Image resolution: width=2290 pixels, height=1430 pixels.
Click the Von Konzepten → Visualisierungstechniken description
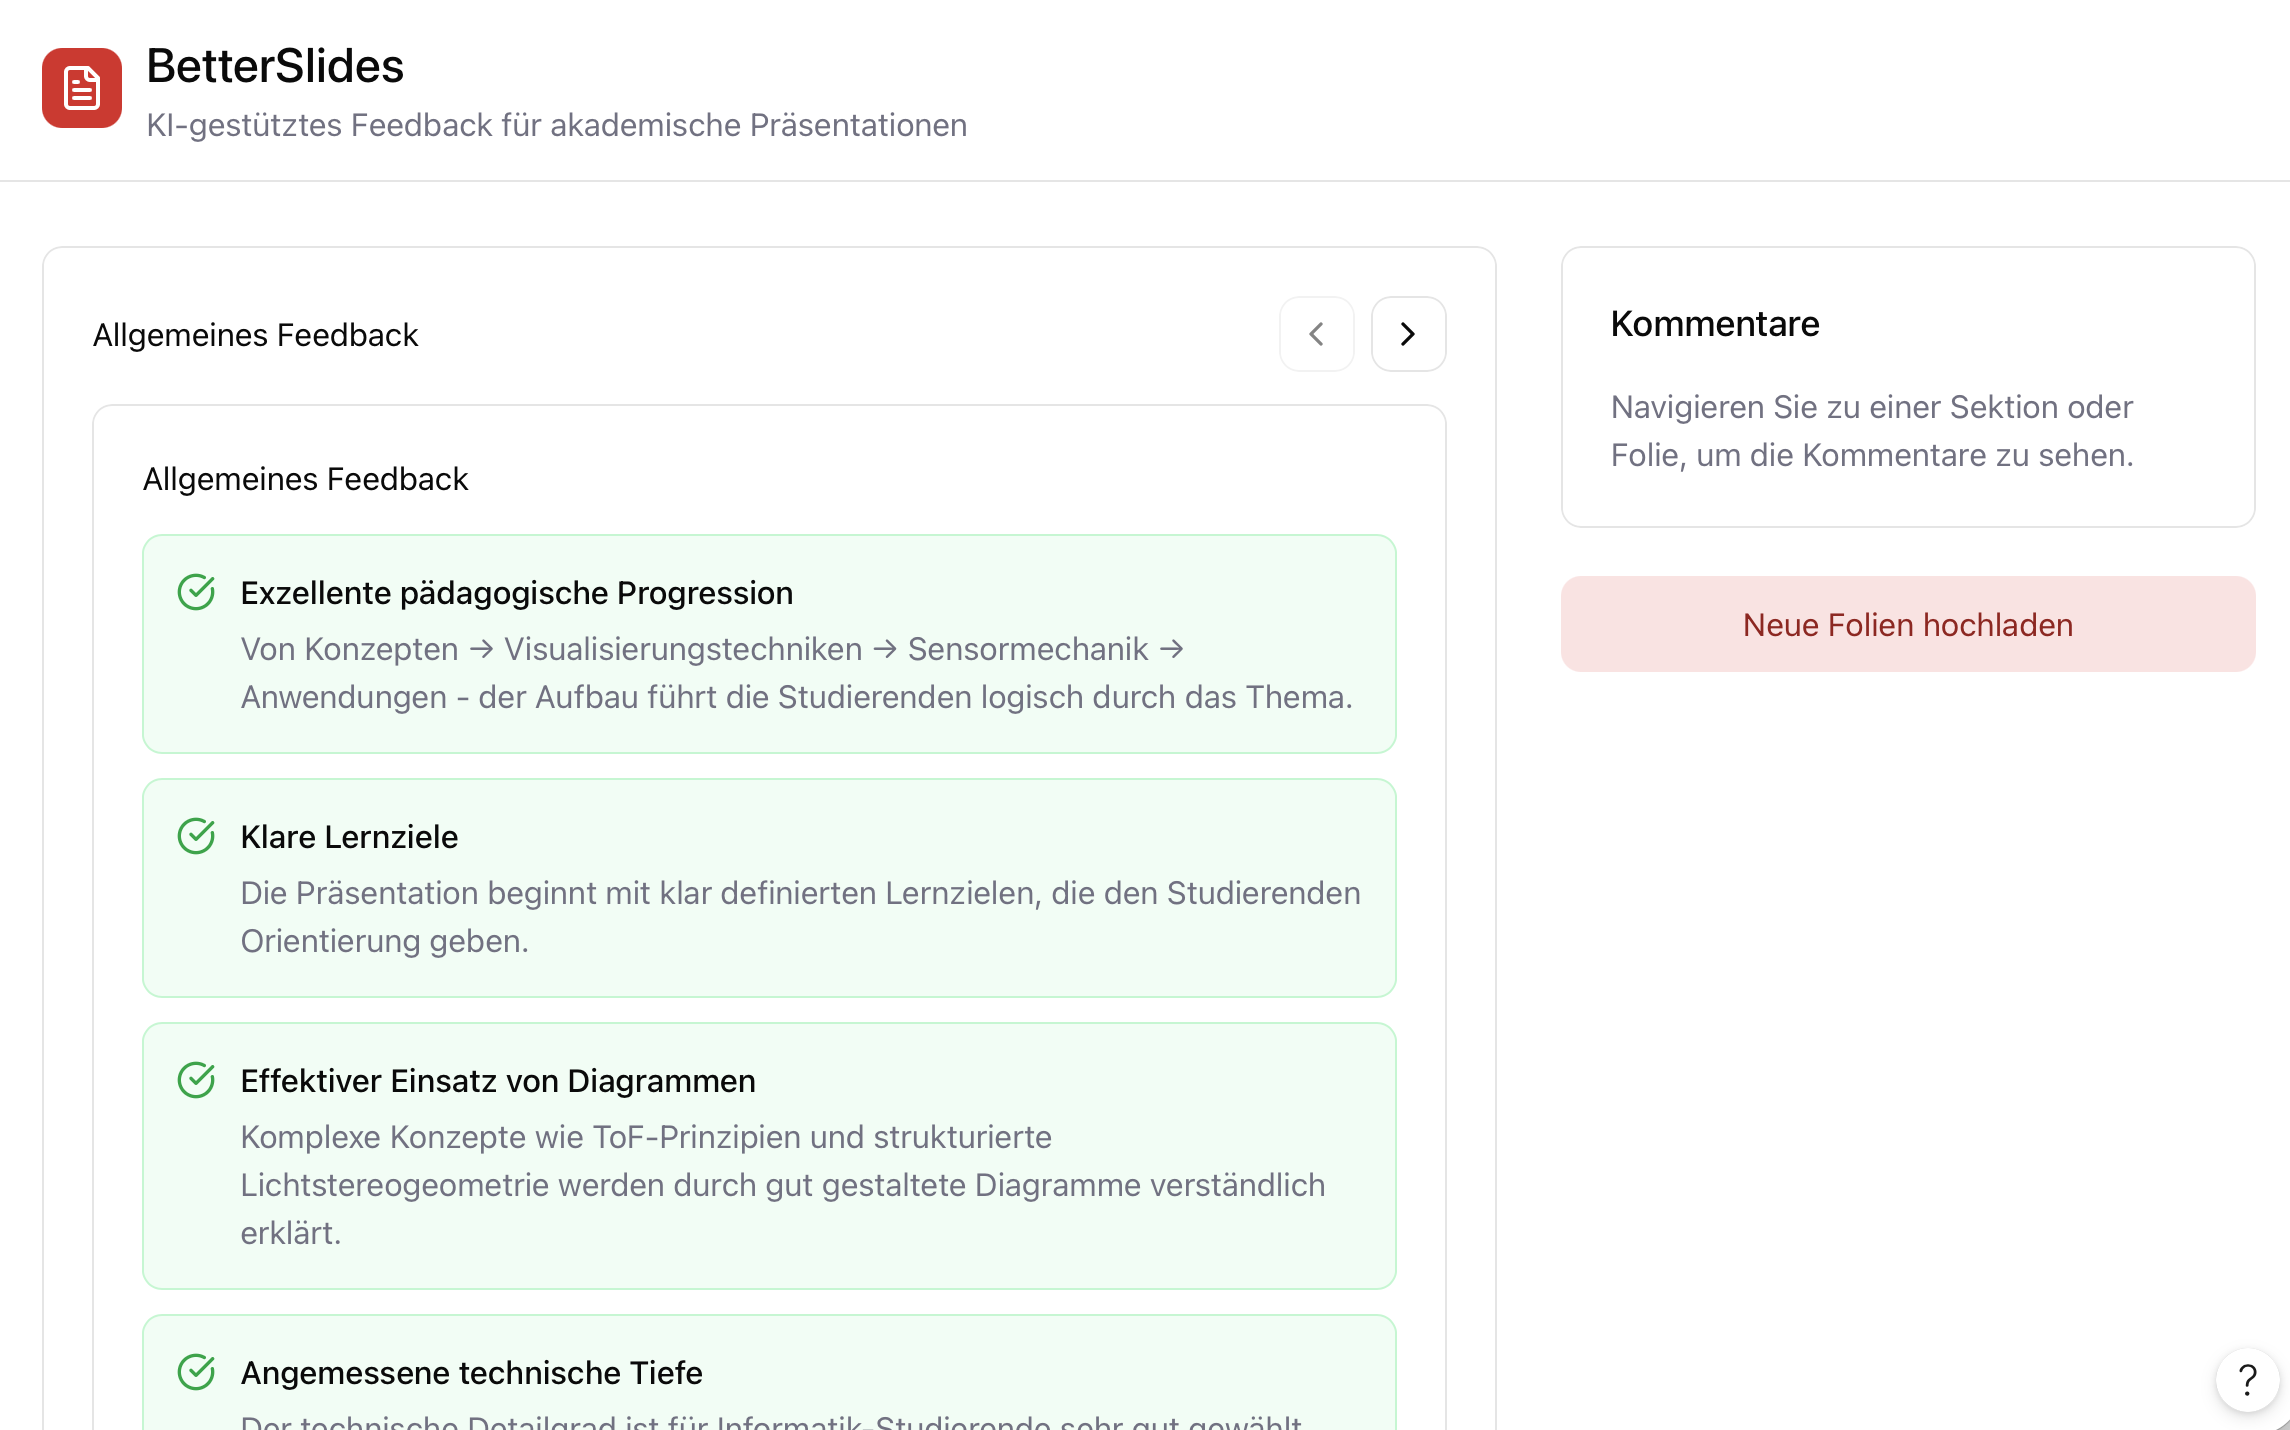pyautogui.click(x=797, y=673)
